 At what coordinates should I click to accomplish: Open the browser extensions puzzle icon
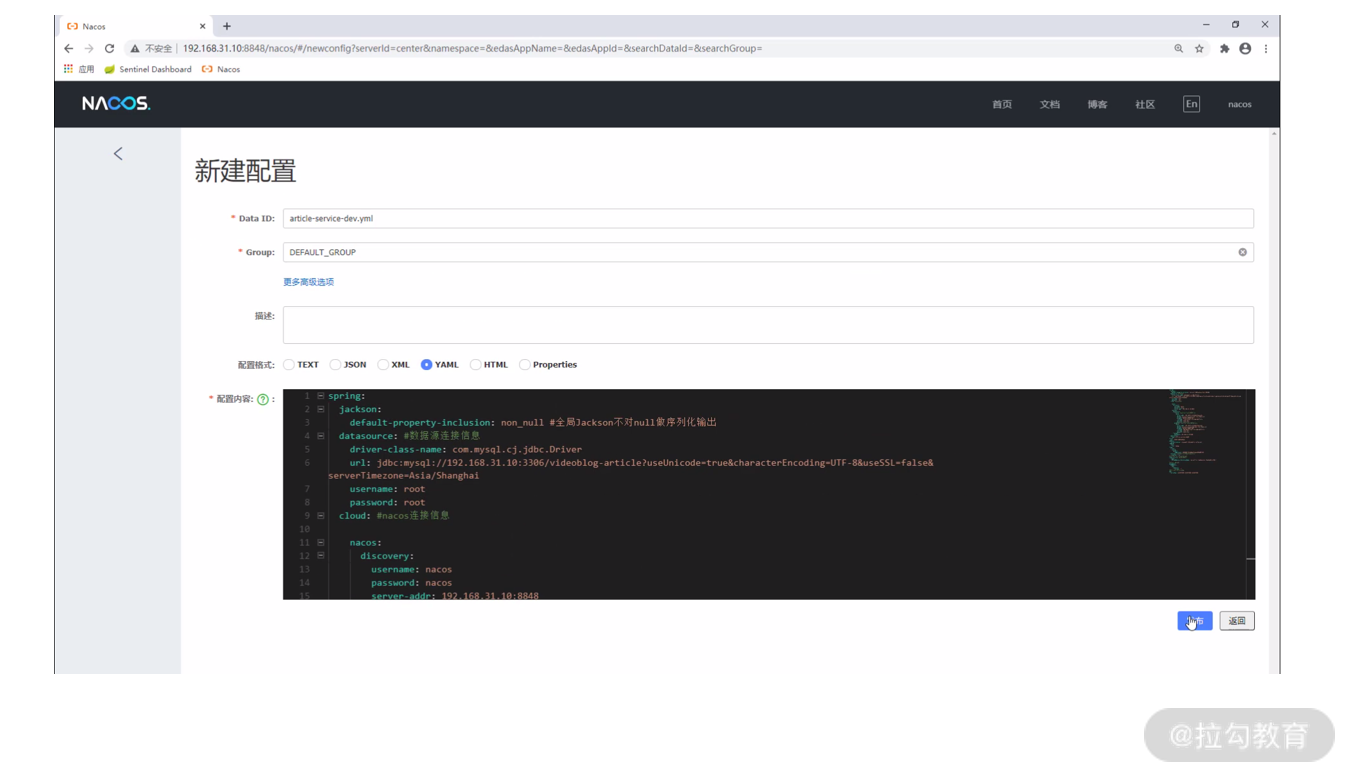[1224, 48]
